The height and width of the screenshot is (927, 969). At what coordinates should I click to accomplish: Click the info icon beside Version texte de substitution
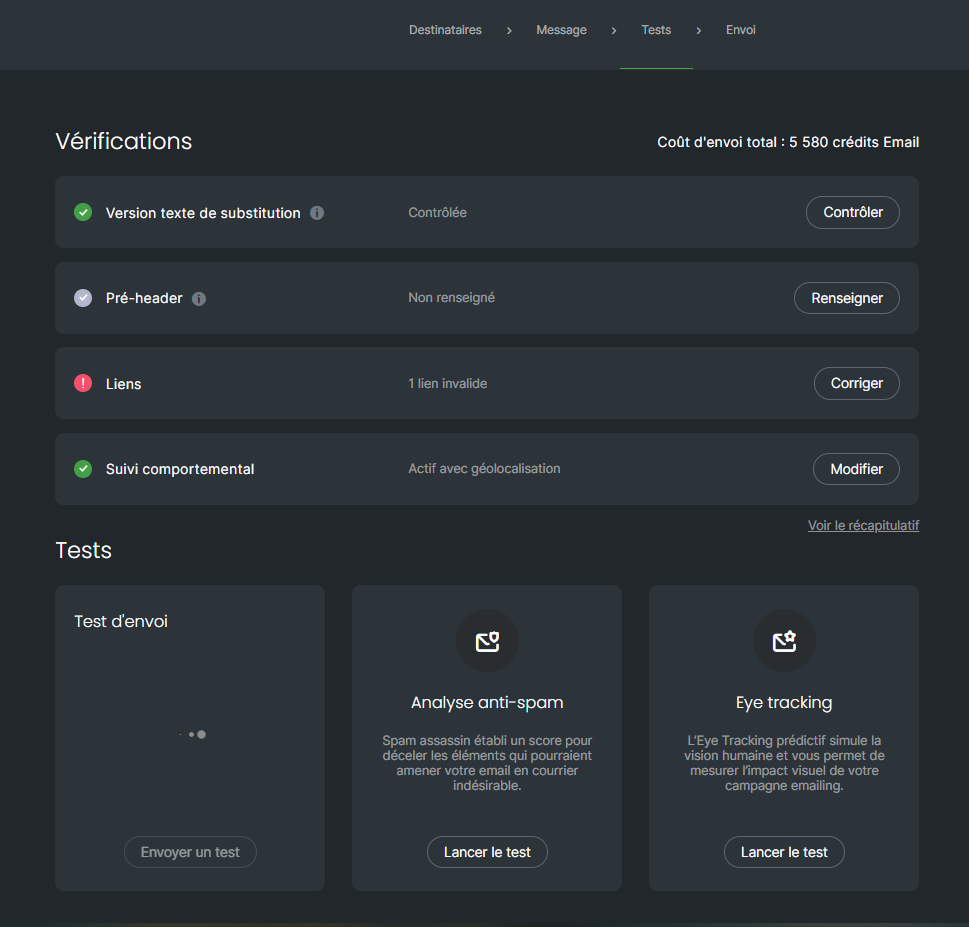pos(317,213)
